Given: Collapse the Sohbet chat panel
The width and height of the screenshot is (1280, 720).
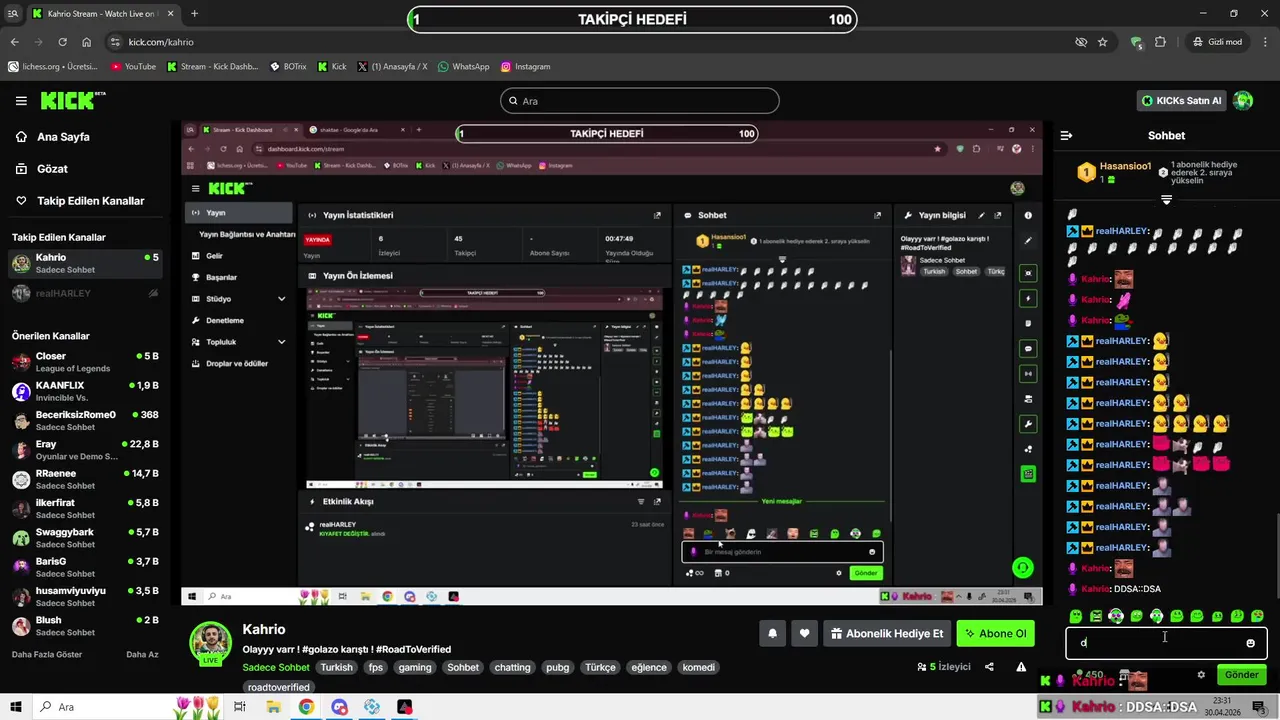Looking at the screenshot, I should (1066, 136).
